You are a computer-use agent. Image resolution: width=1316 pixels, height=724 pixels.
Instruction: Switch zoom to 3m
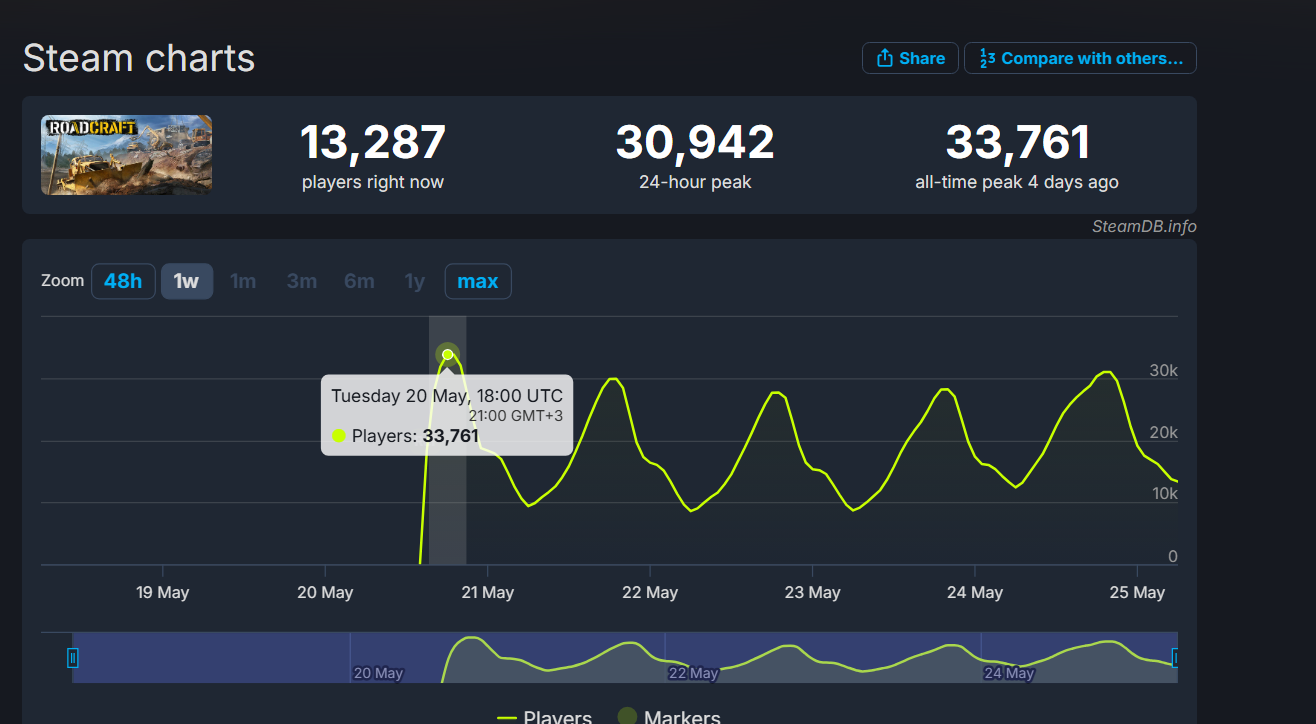pos(301,281)
